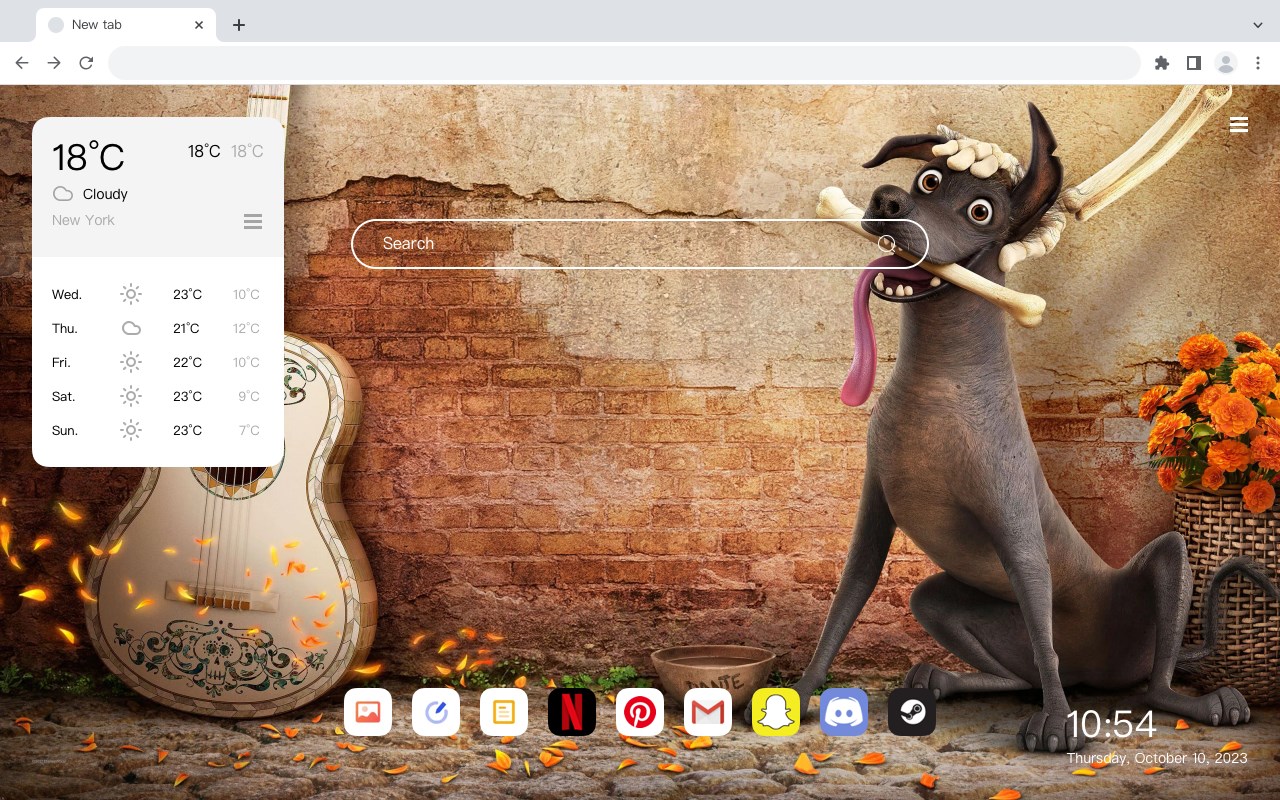This screenshot has width=1280, height=800.
Task: Open the Photos shortcut icon
Action: click(x=368, y=712)
